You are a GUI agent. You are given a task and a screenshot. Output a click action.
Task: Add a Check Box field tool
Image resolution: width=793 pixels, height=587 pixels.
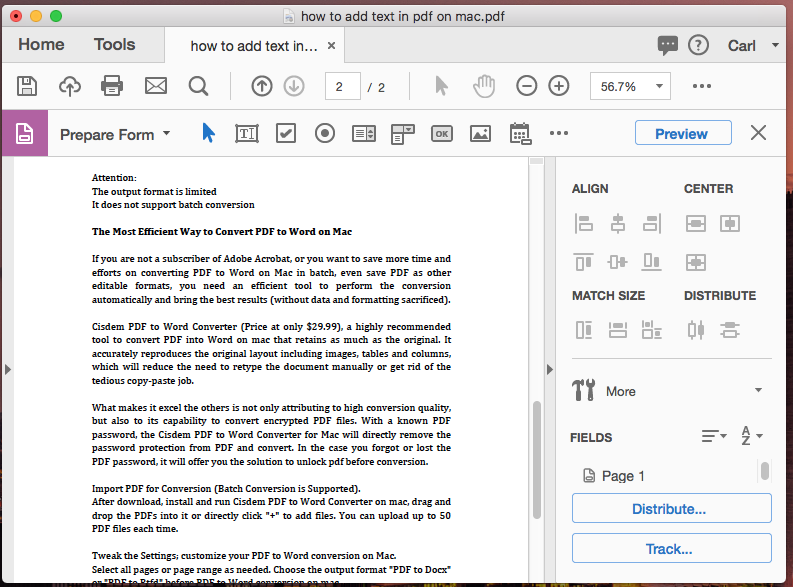(x=286, y=133)
